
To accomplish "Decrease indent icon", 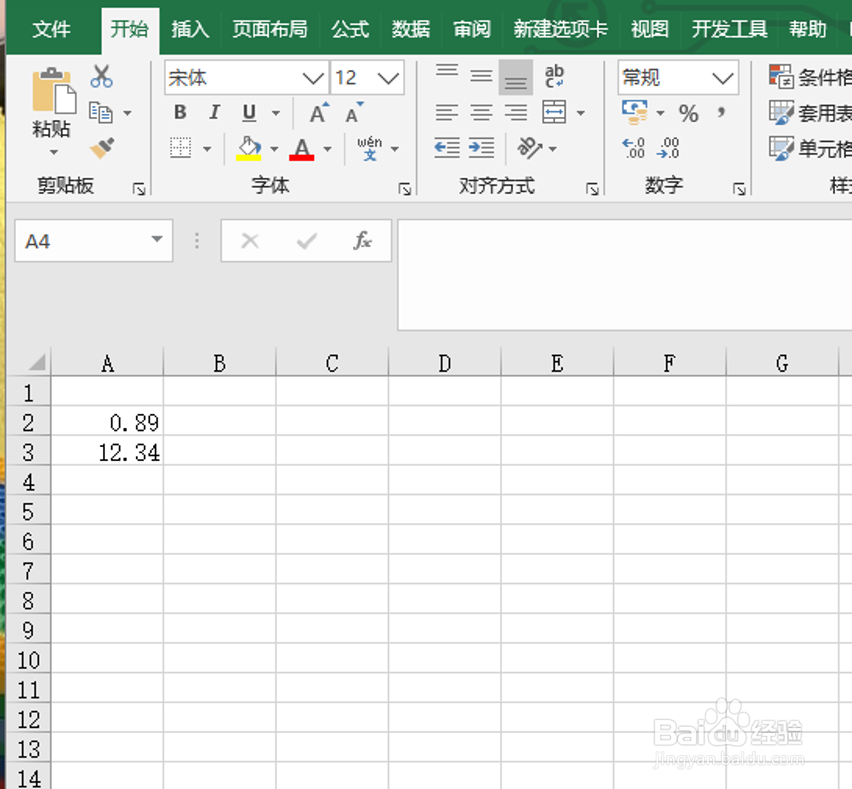I will point(447,148).
